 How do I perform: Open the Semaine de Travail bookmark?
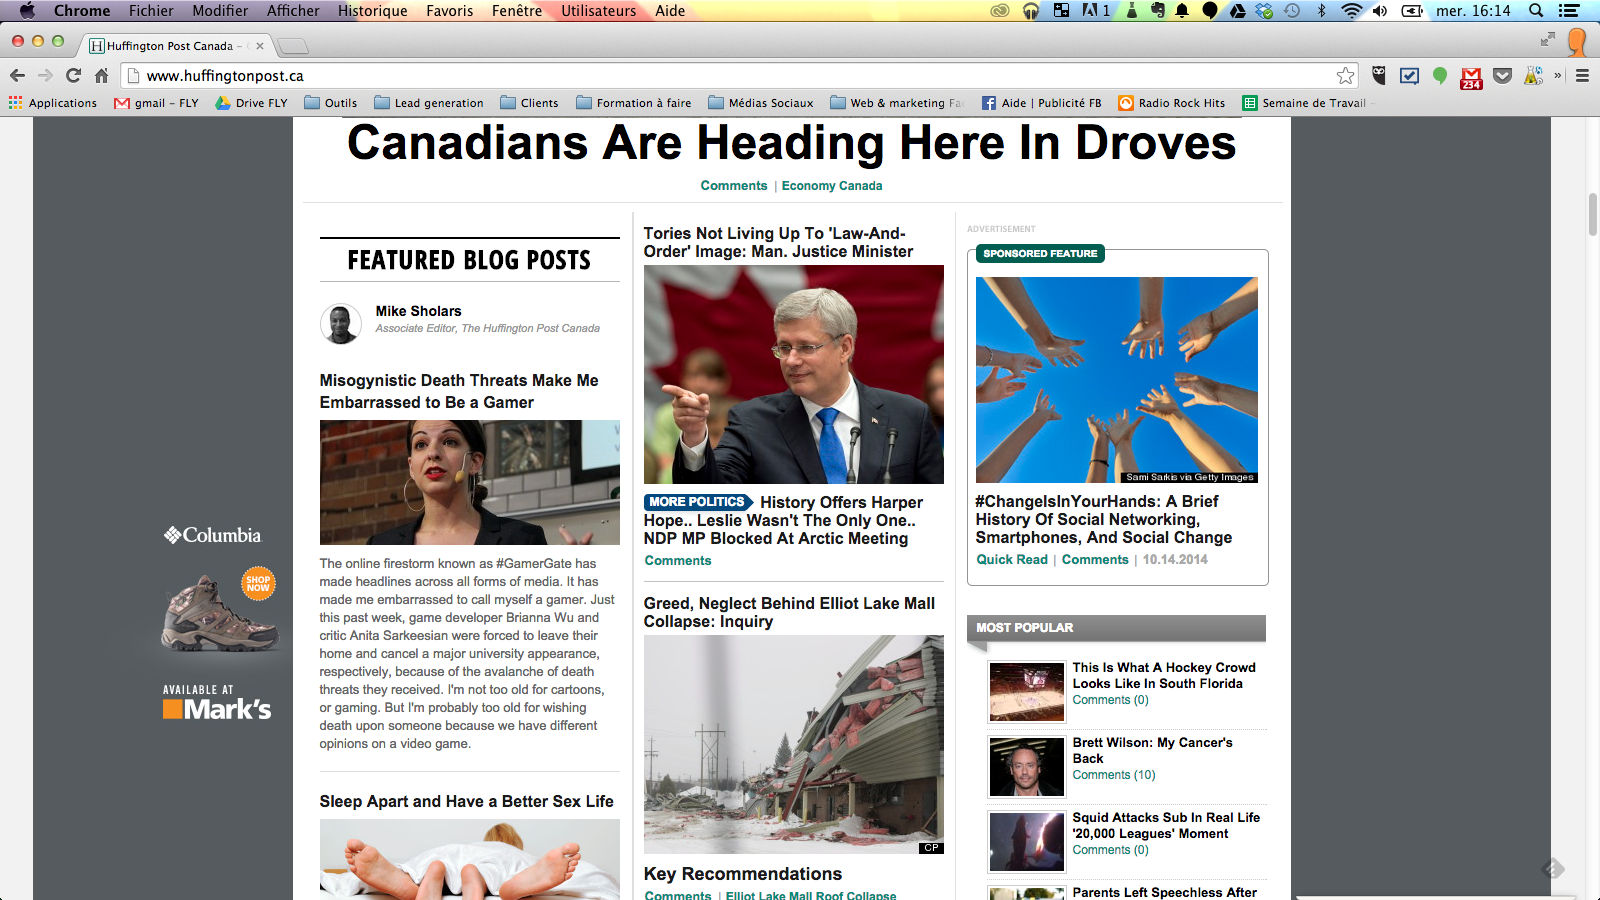[x=1305, y=103]
